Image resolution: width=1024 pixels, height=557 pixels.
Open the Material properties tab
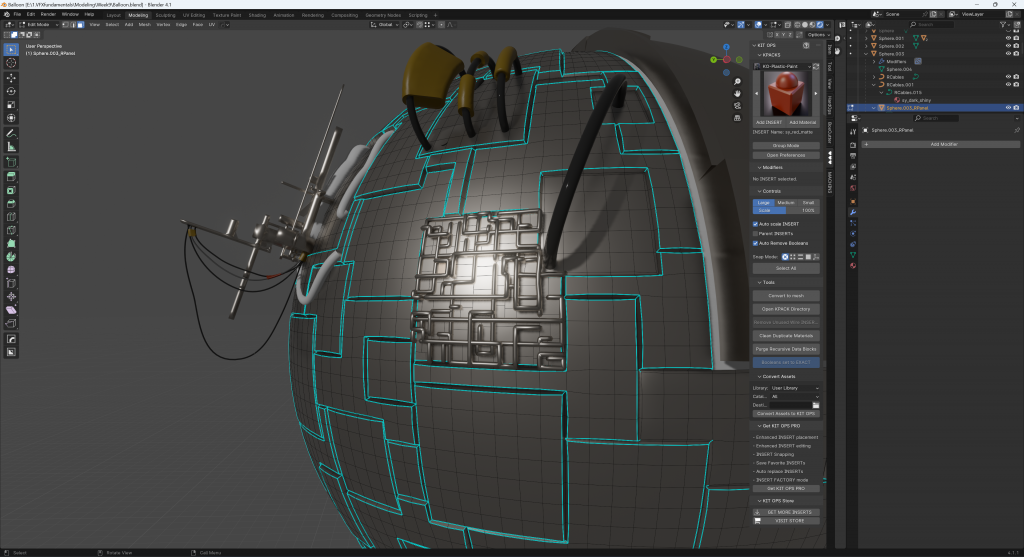tap(853, 266)
